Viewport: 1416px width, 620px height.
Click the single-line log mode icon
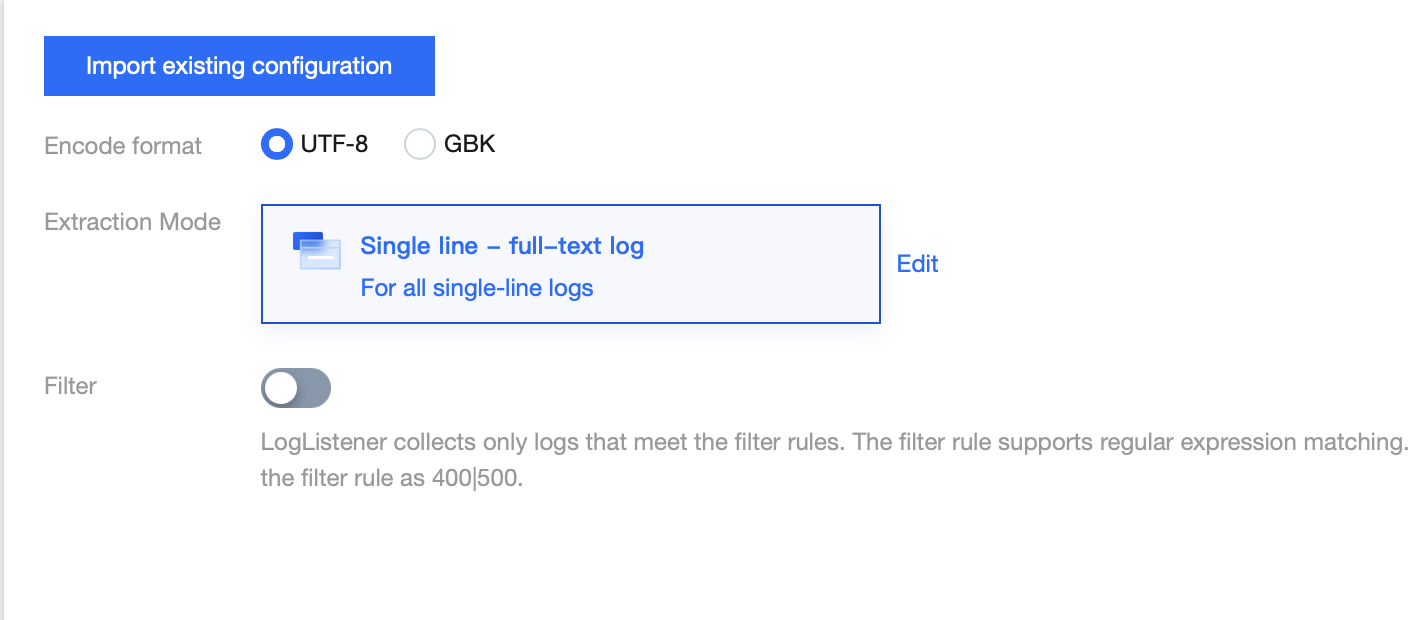click(x=317, y=251)
